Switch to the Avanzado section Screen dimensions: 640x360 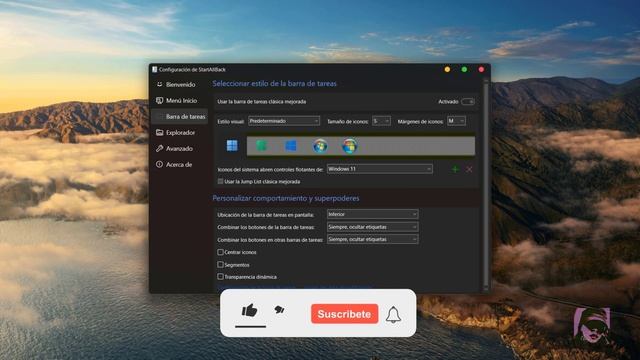coord(179,149)
